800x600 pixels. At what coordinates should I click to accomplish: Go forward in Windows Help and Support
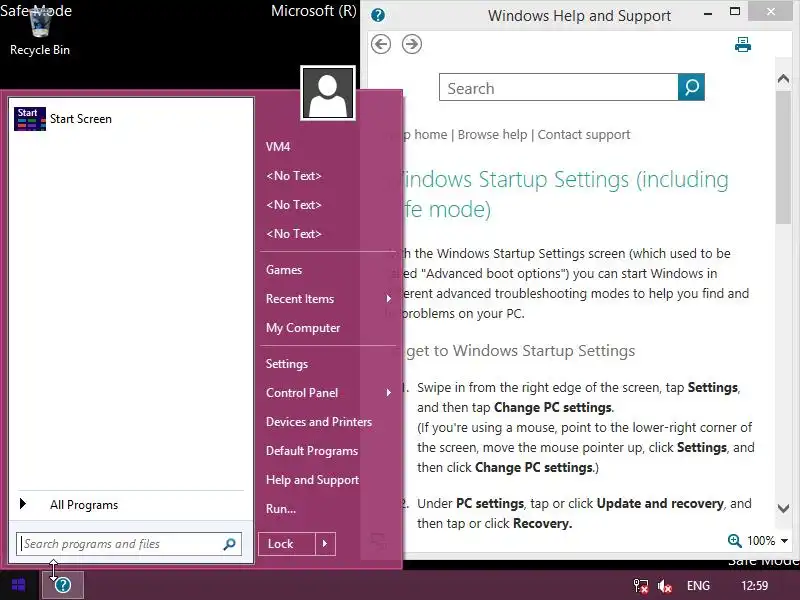click(x=412, y=44)
